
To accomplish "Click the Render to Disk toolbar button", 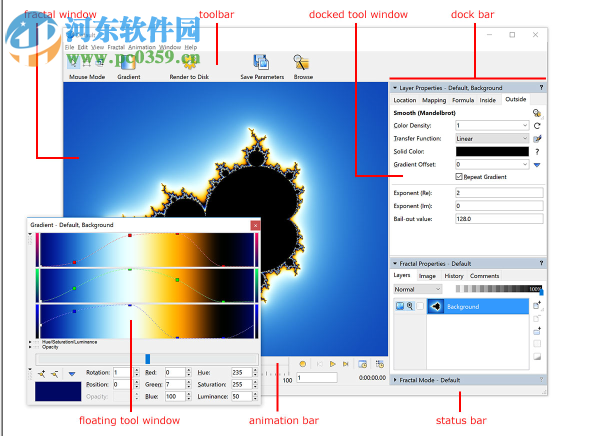I will pyautogui.click(x=189, y=67).
